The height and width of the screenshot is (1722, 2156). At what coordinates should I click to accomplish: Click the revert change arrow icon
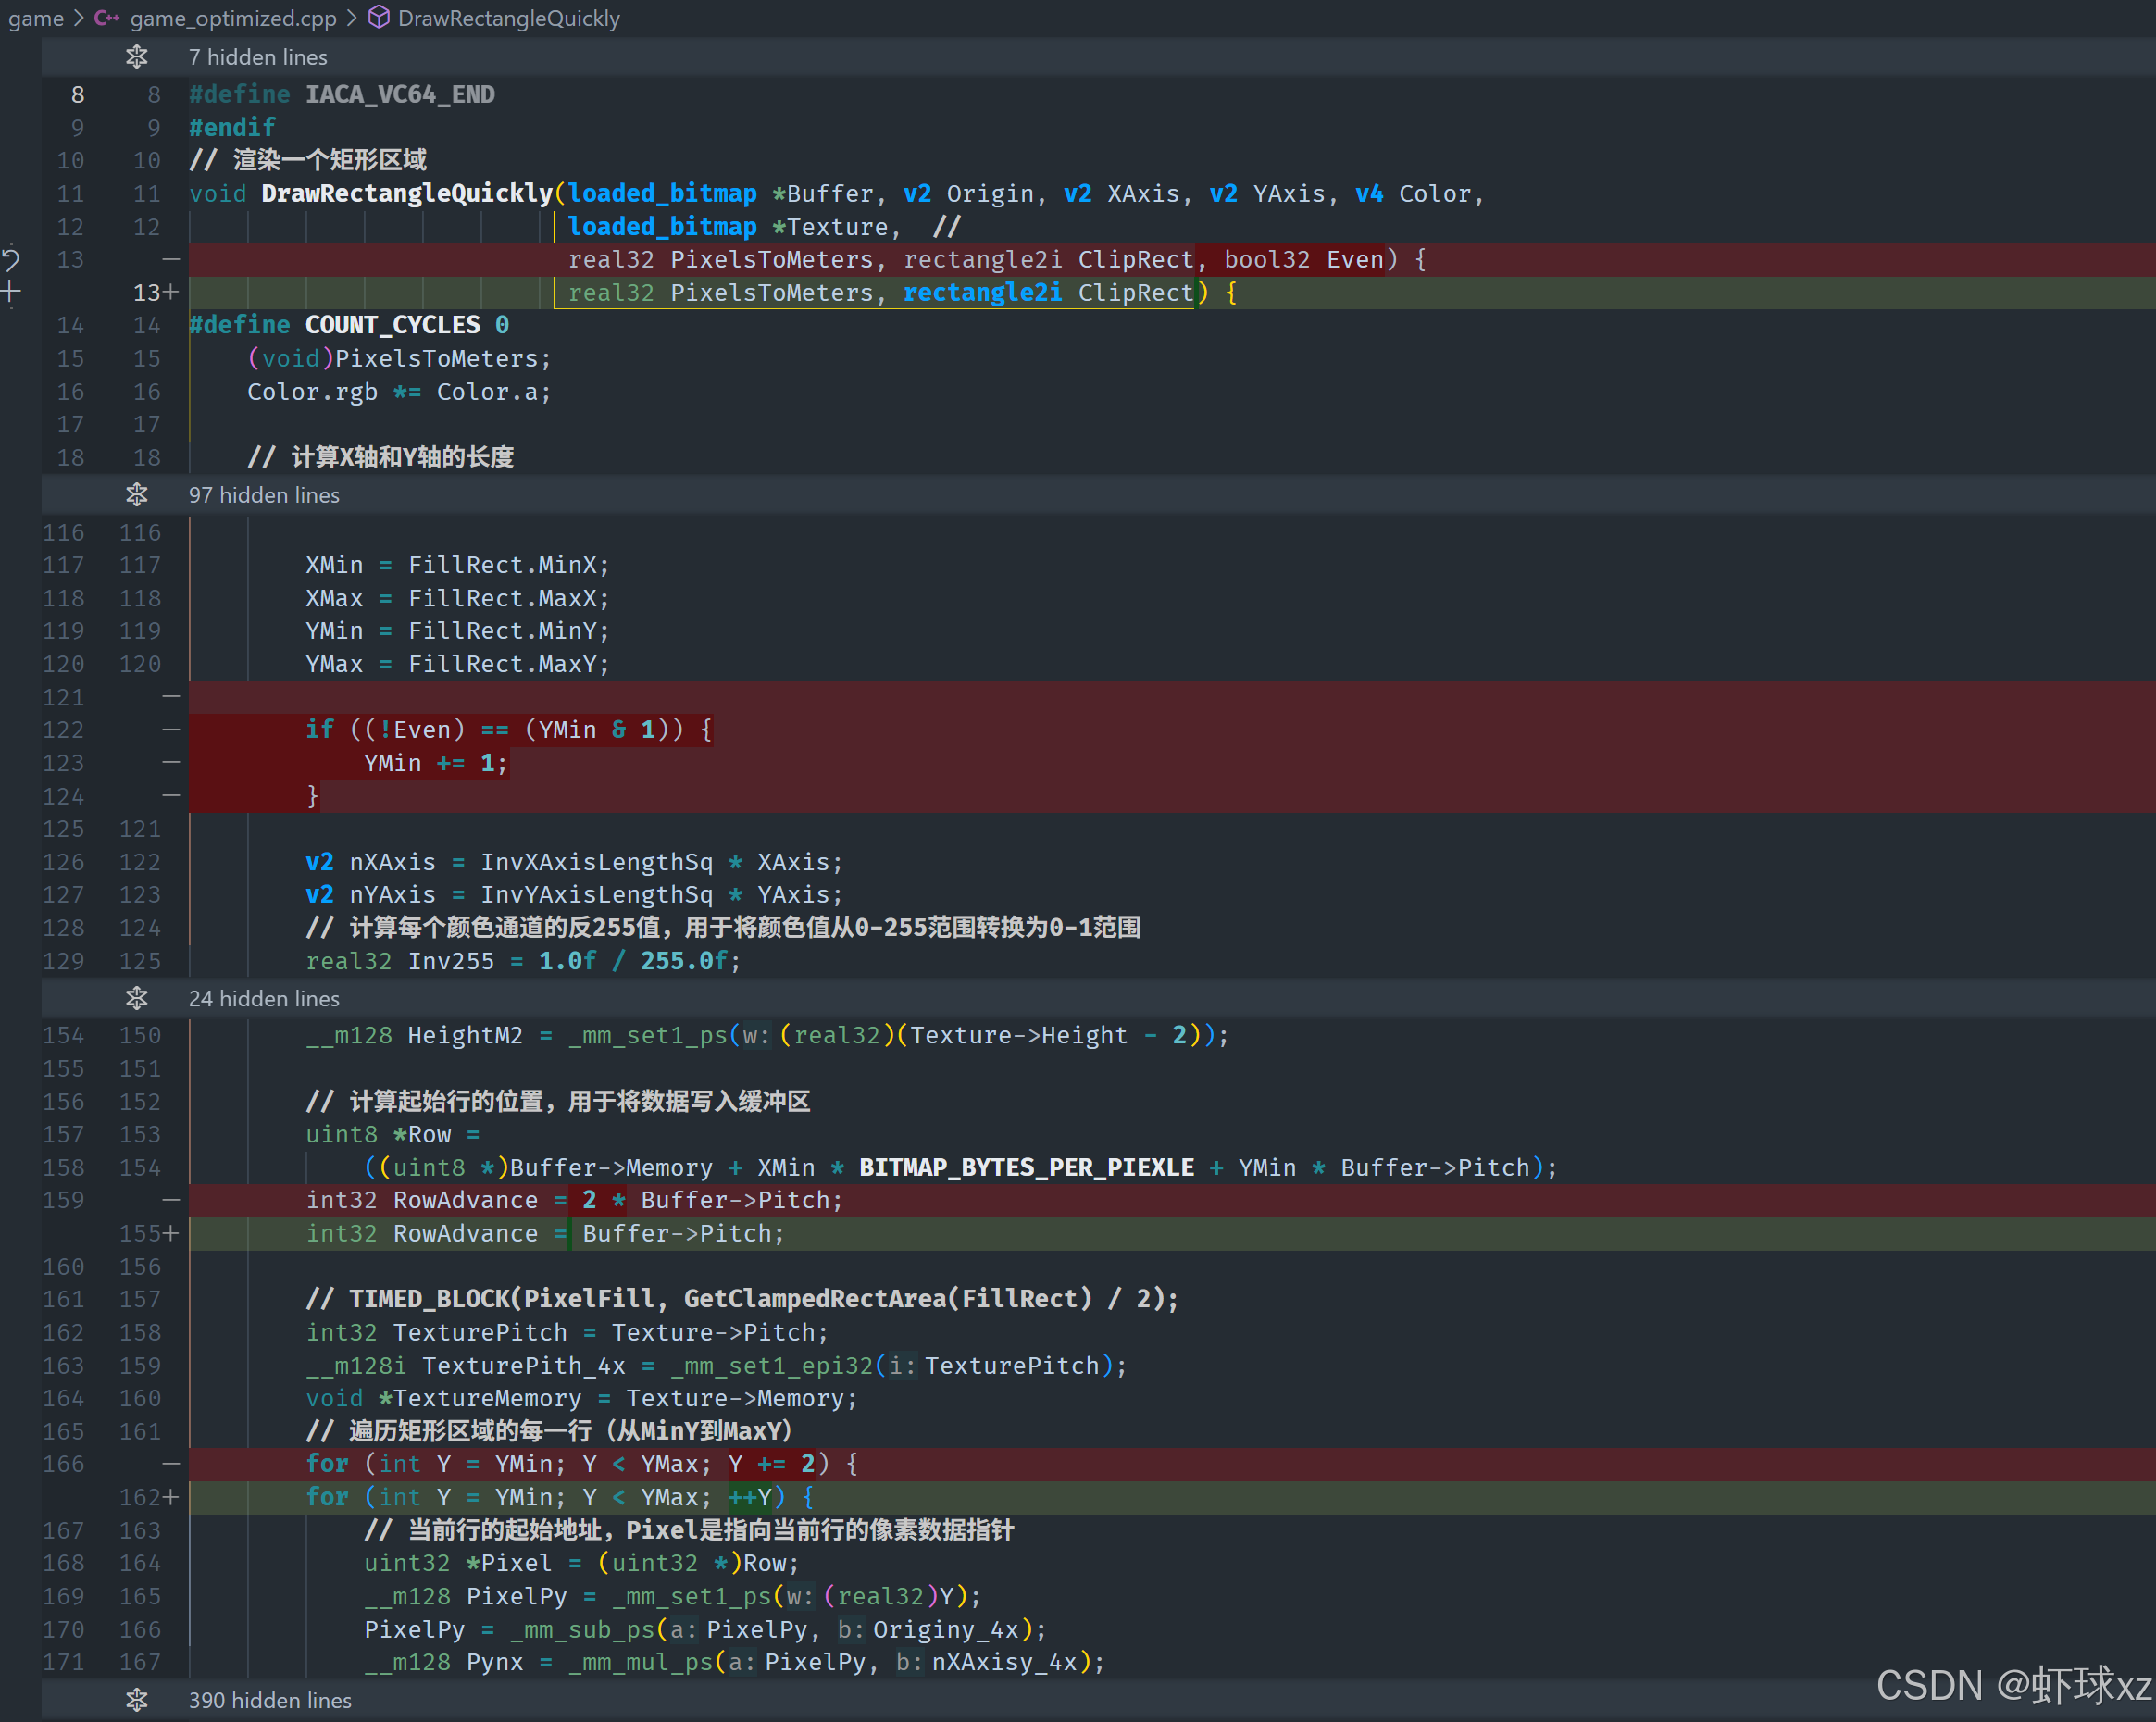(x=11, y=260)
